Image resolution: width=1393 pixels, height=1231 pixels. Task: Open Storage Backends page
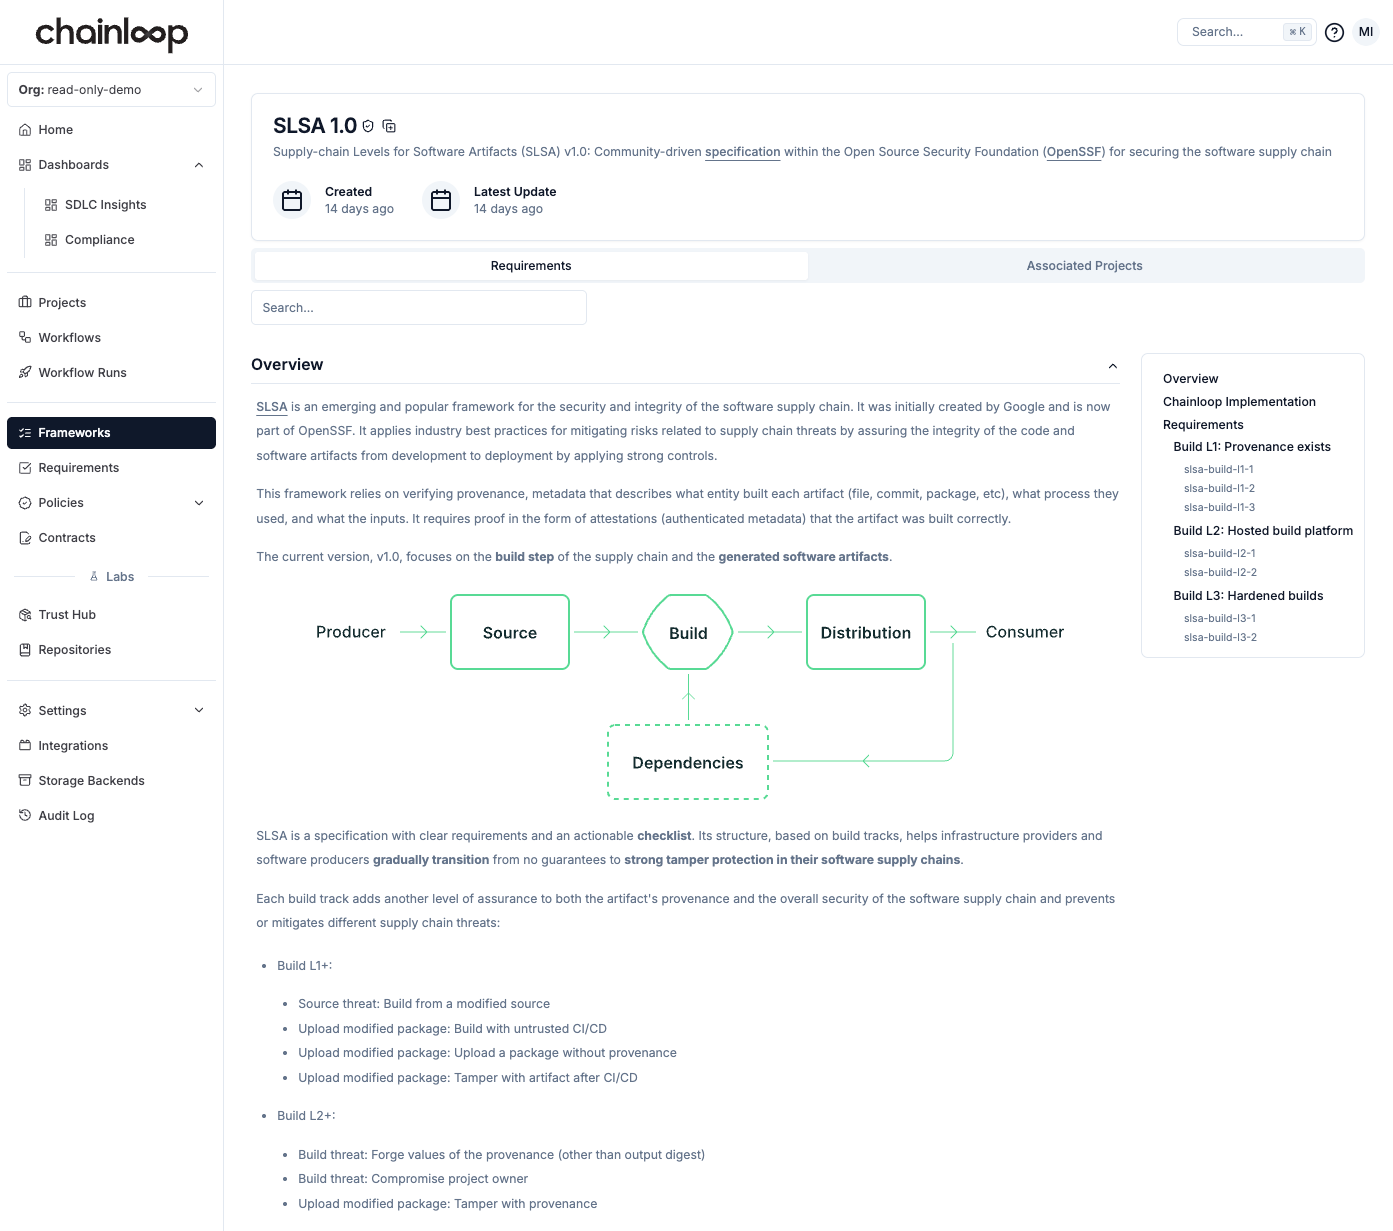tap(91, 781)
